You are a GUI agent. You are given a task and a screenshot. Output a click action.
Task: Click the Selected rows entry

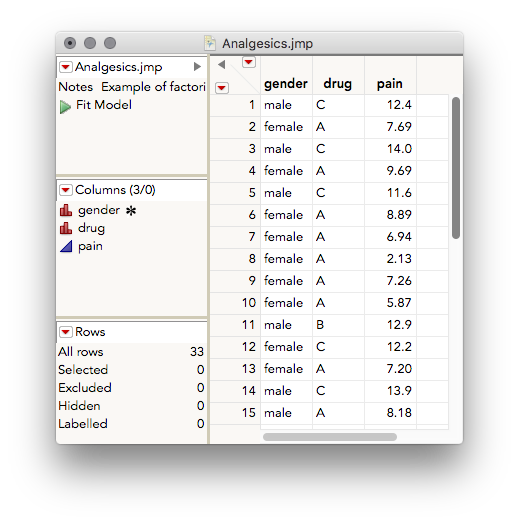[131, 370]
